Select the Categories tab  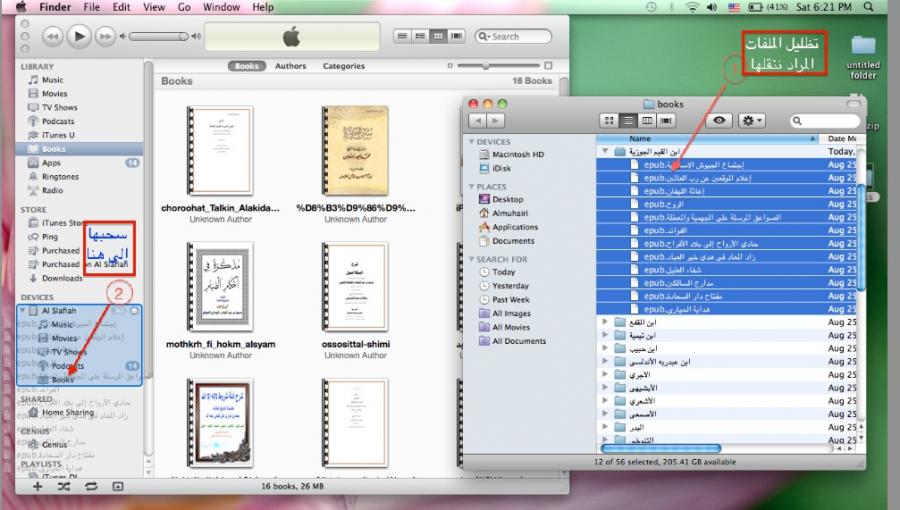click(343, 66)
